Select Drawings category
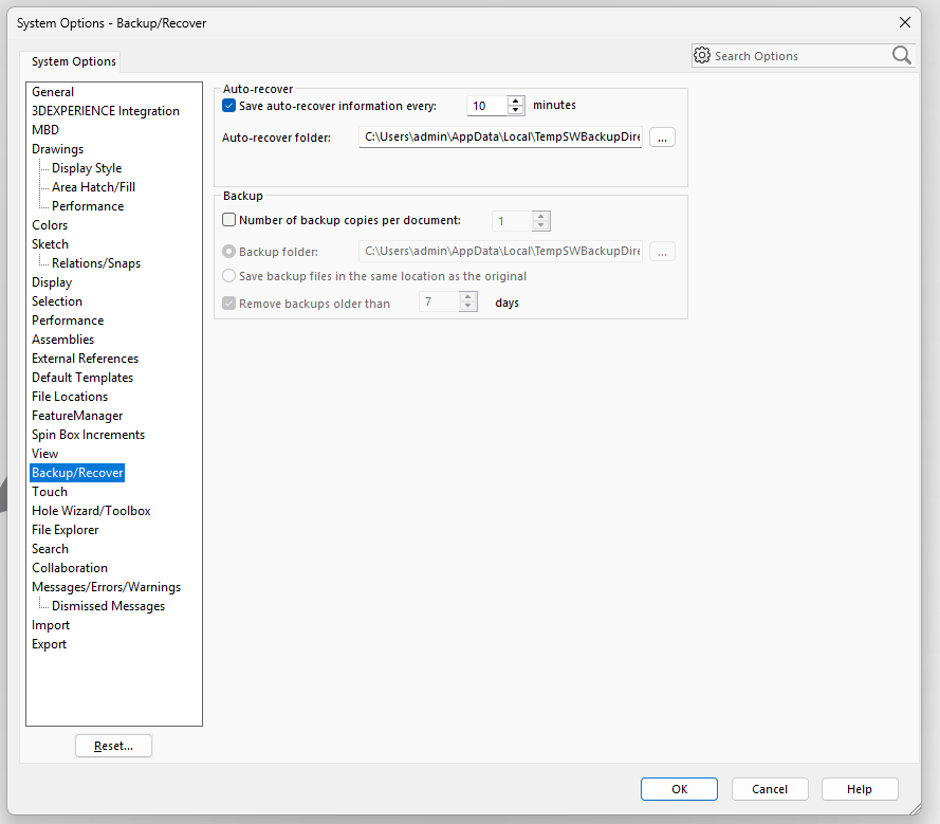The height and width of the screenshot is (824, 940). [x=58, y=149]
